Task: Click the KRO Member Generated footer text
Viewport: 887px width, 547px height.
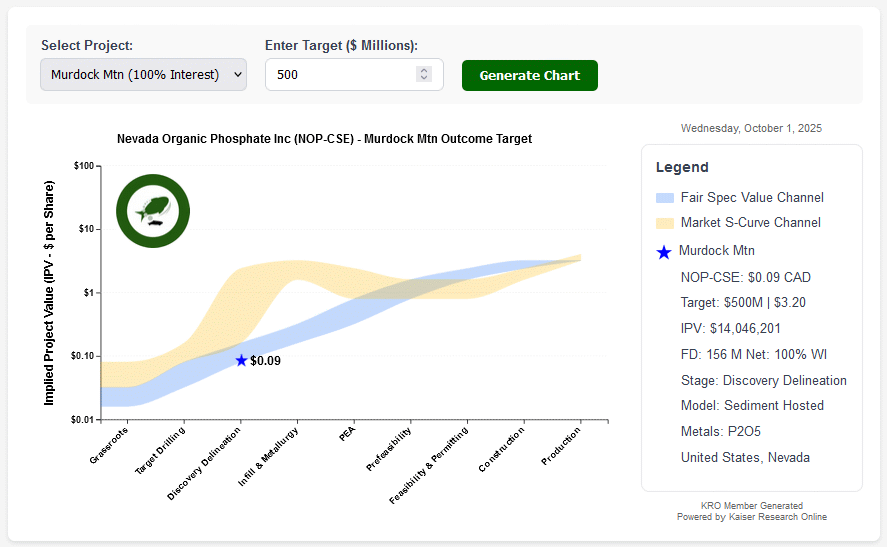Action: (x=752, y=506)
